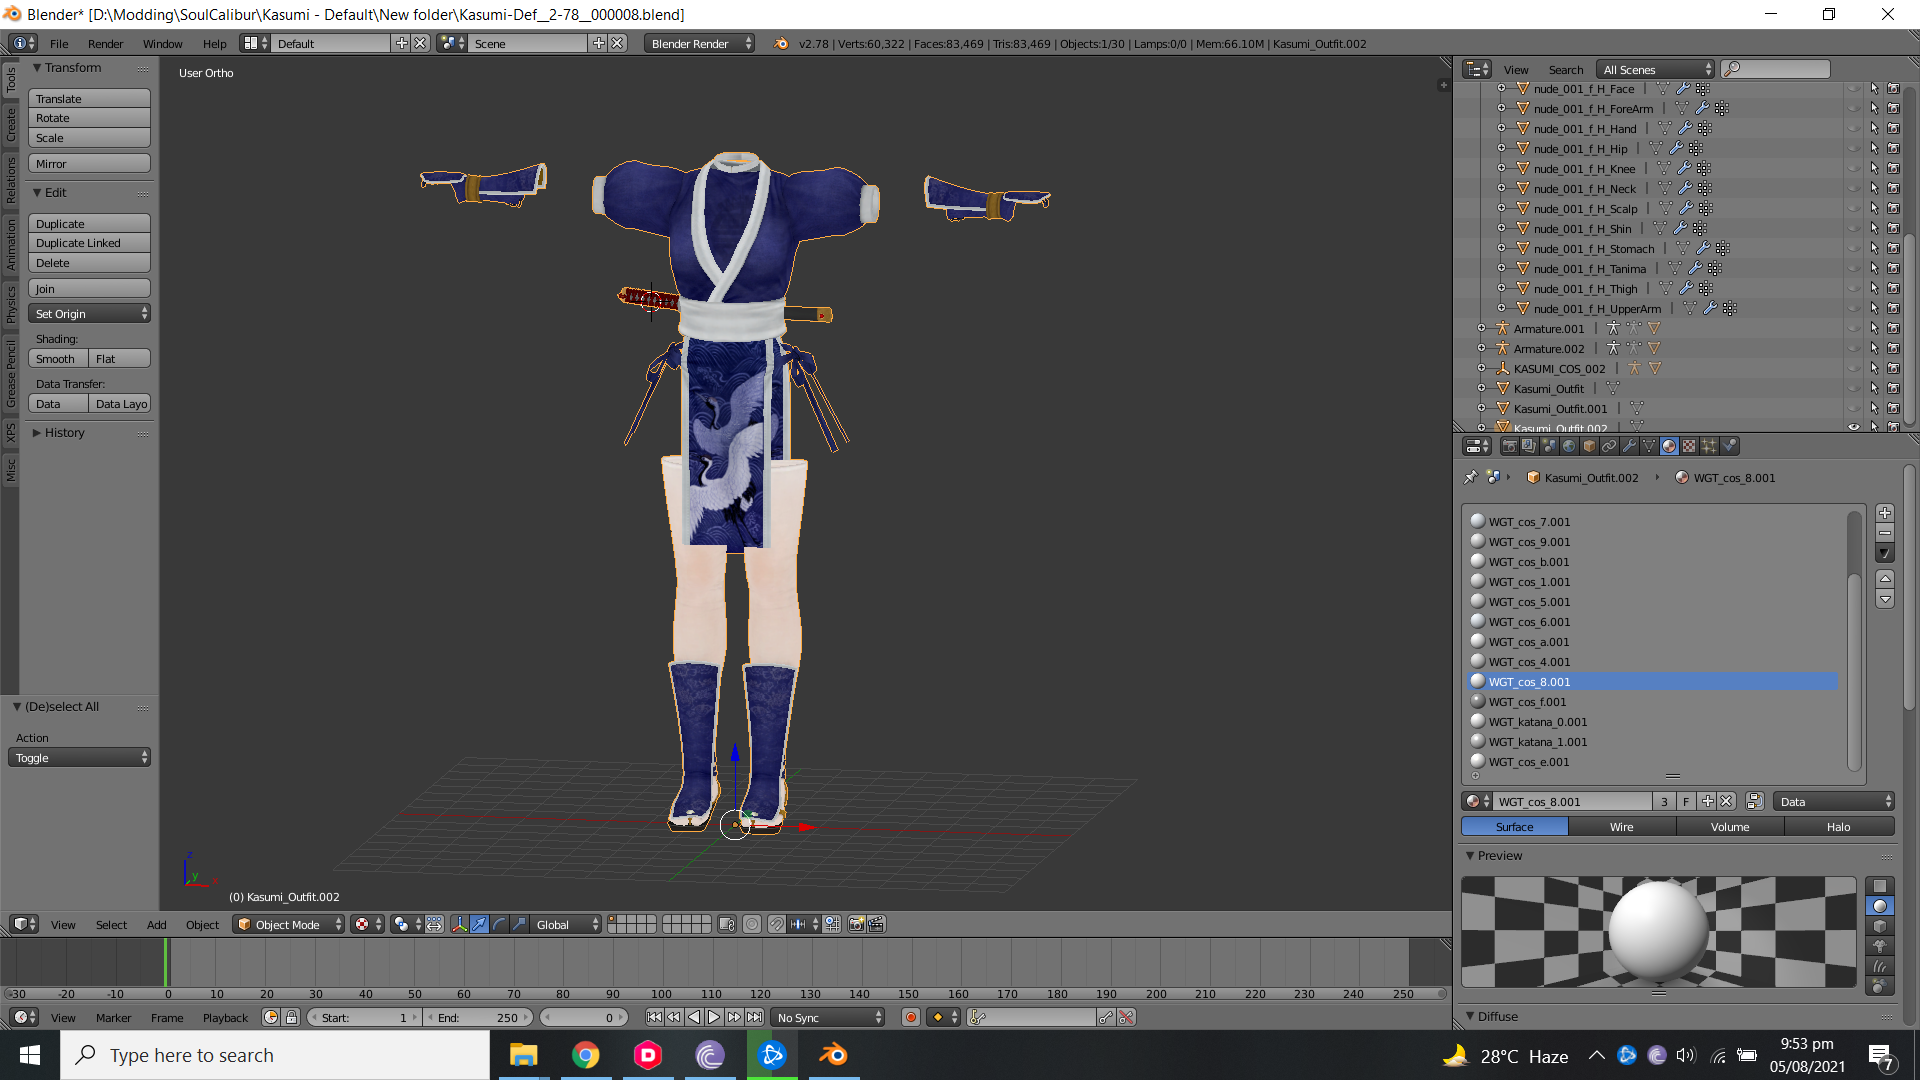Open the 3D viewport Add menu
Screen dimensions: 1920x1080
[x=156, y=925]
